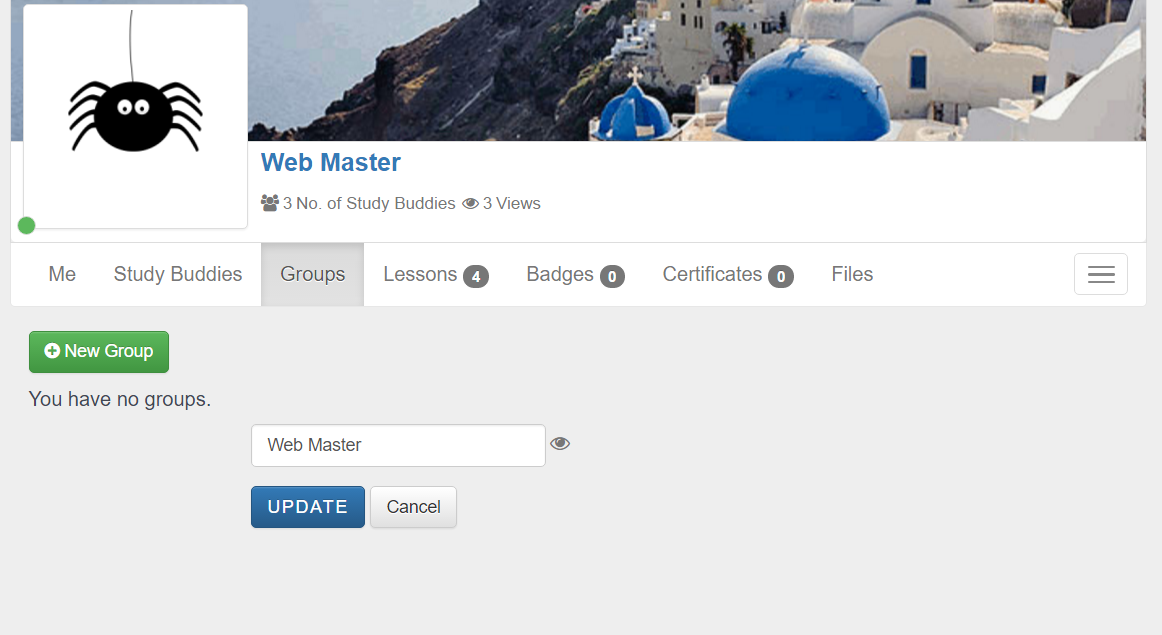
Task: Toggle visibility eye next to name field
Action: [560, 443]
